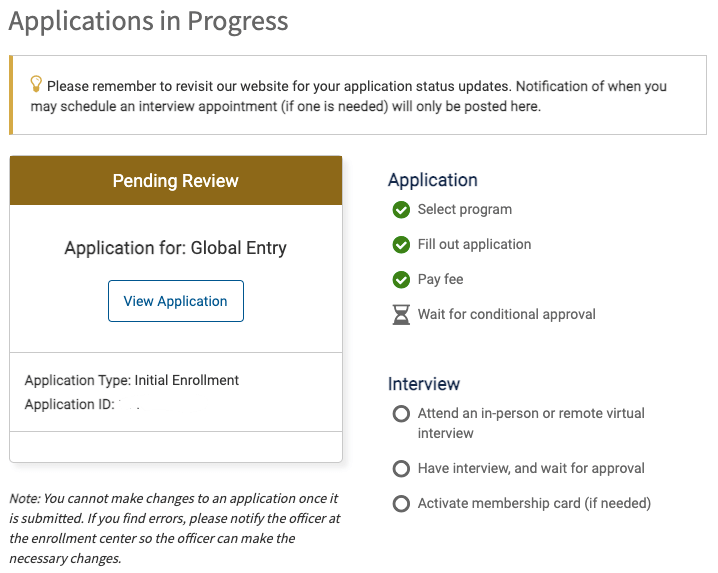Click the hourglass icon for conditional approval
The width and height of the screenshot is (718, 573).
[401, 315]
